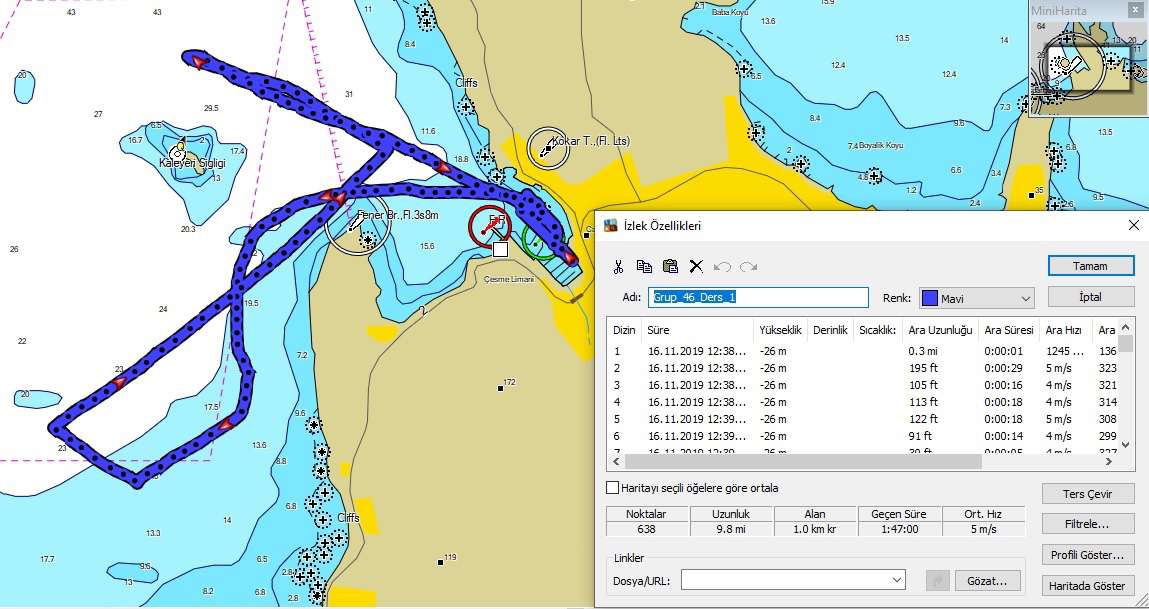The height and width of the screenshot is (609, 1149).
Task: Cancel the dialog with İptal
Action: [1091, 297]
